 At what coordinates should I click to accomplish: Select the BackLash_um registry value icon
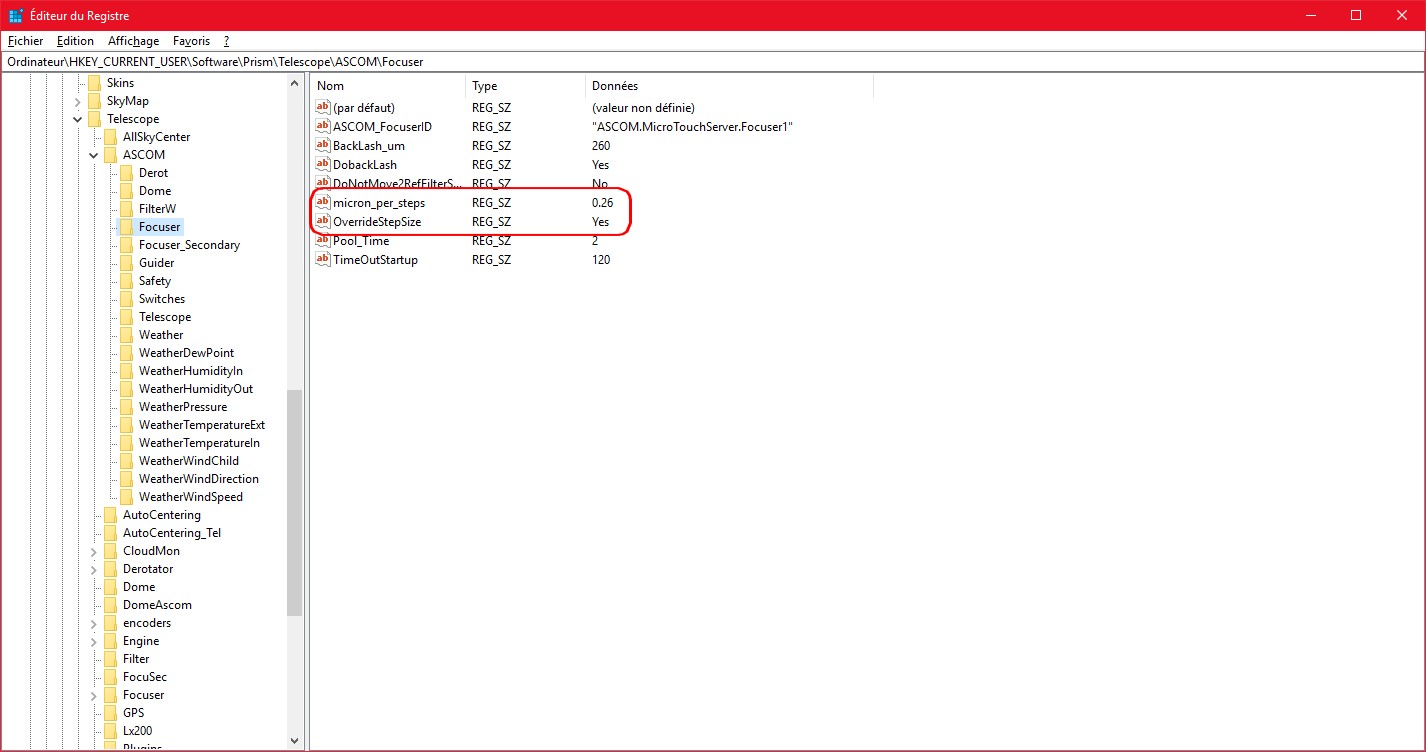(323, 146)
